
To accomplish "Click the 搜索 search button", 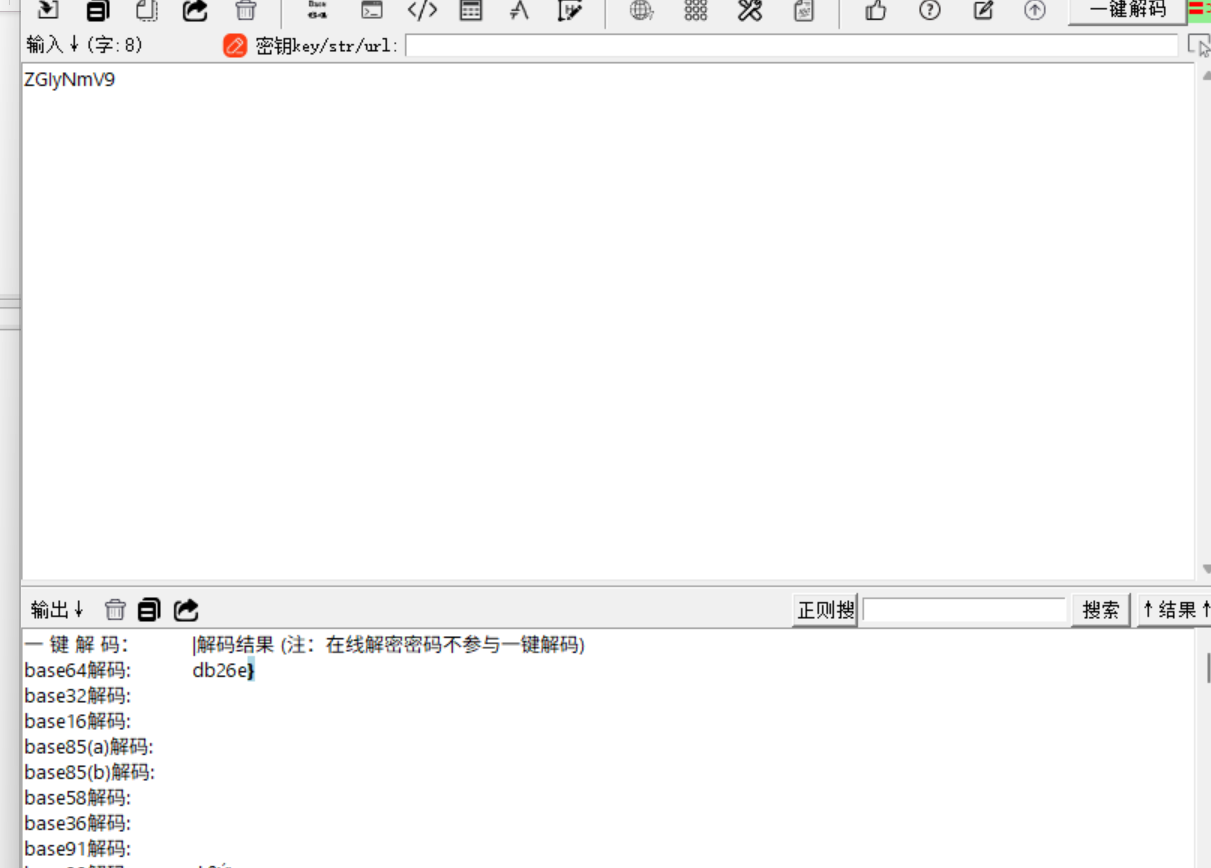I will tap(1101, 610).
